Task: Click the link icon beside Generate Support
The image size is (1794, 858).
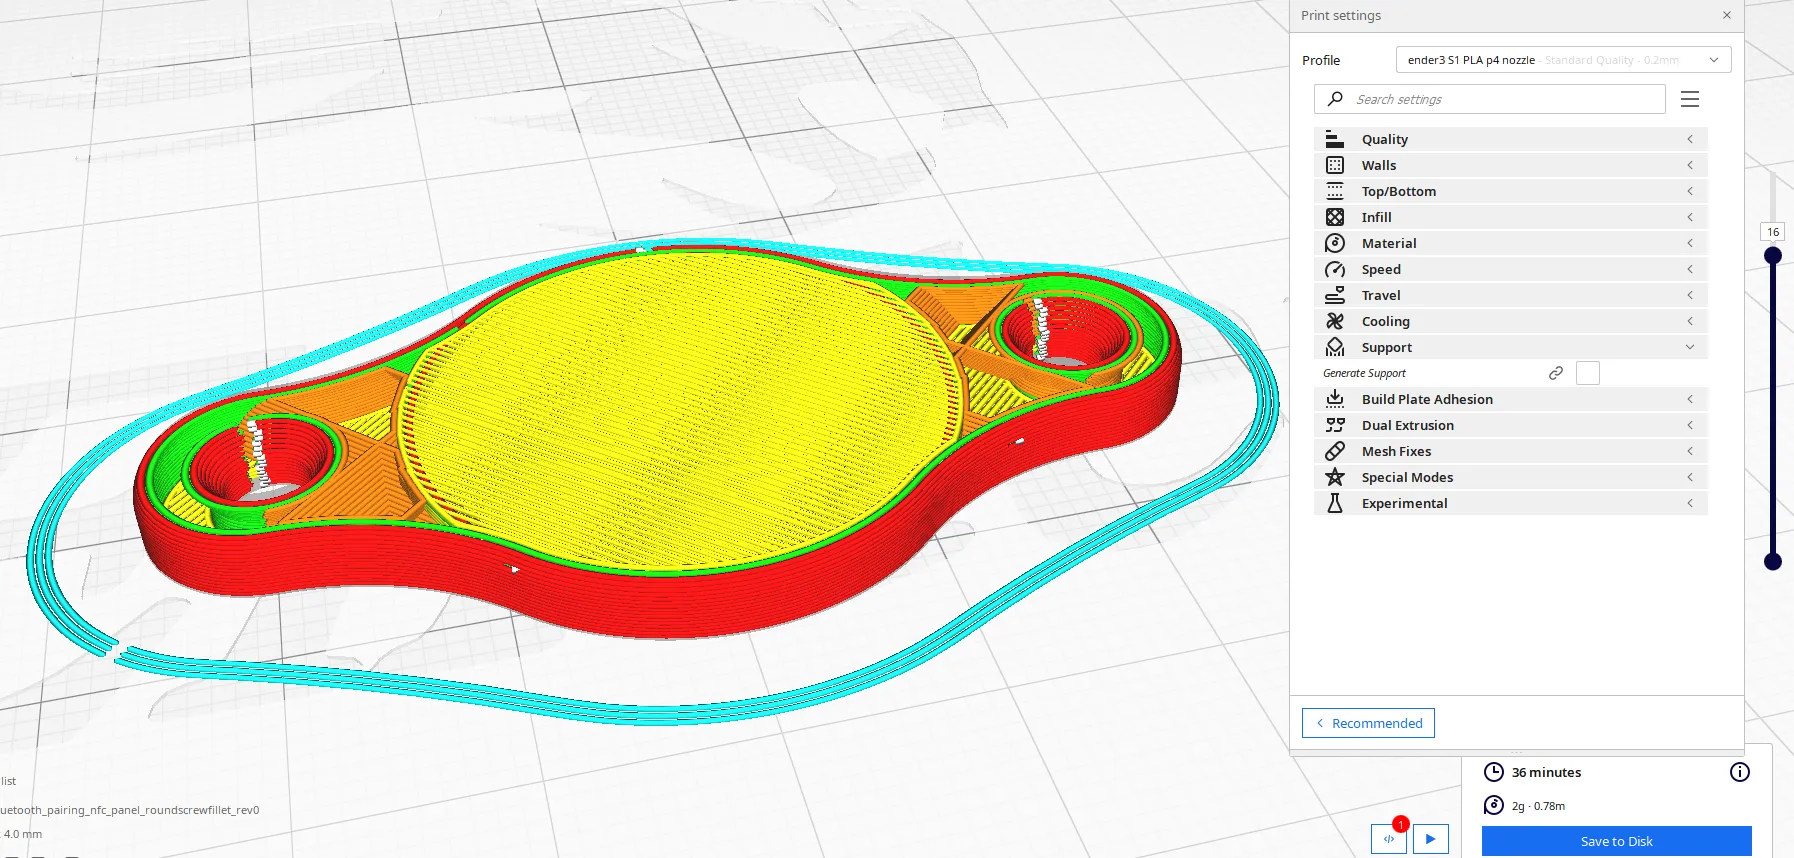Action: (x=1556, y=373)
